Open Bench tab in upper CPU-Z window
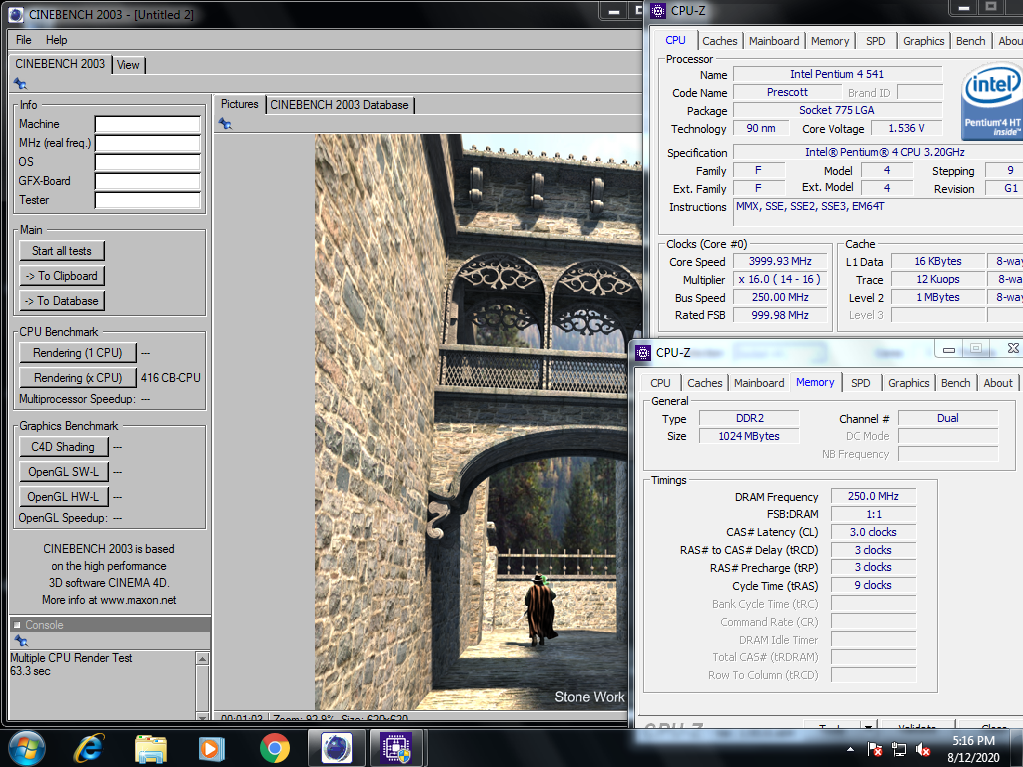Image resolution: width=1023 pixels, height=767 pixels. 970,41
